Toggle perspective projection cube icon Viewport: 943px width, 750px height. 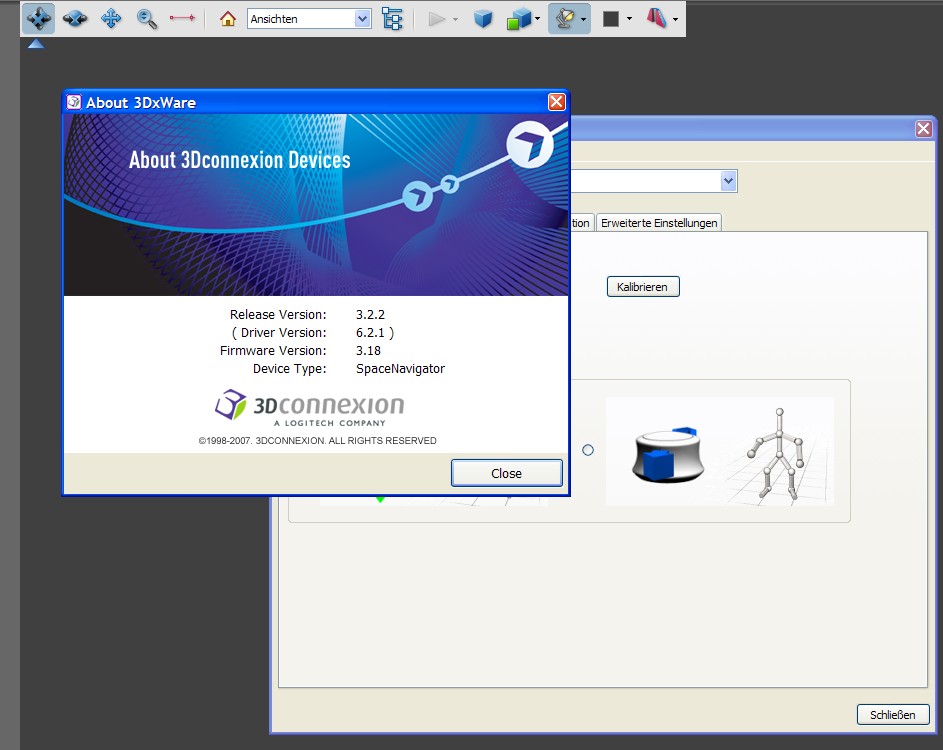coord(483,19)
